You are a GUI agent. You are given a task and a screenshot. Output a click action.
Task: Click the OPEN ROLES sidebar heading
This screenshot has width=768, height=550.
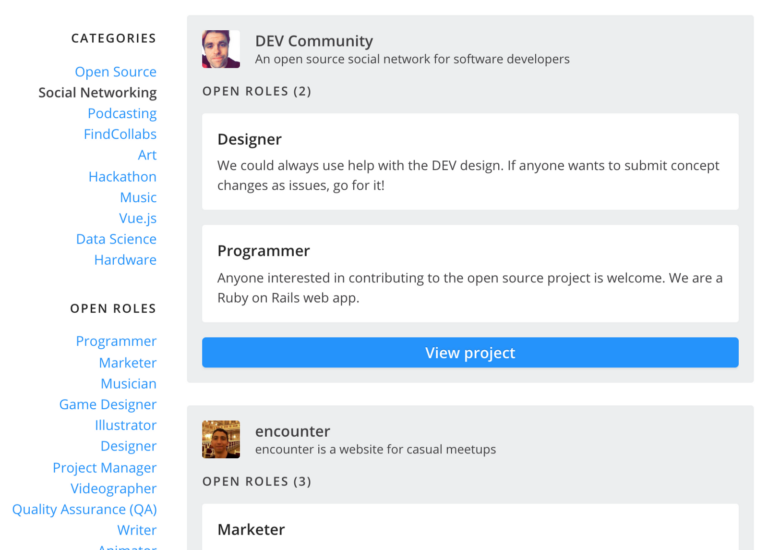[x=113, y=309]
